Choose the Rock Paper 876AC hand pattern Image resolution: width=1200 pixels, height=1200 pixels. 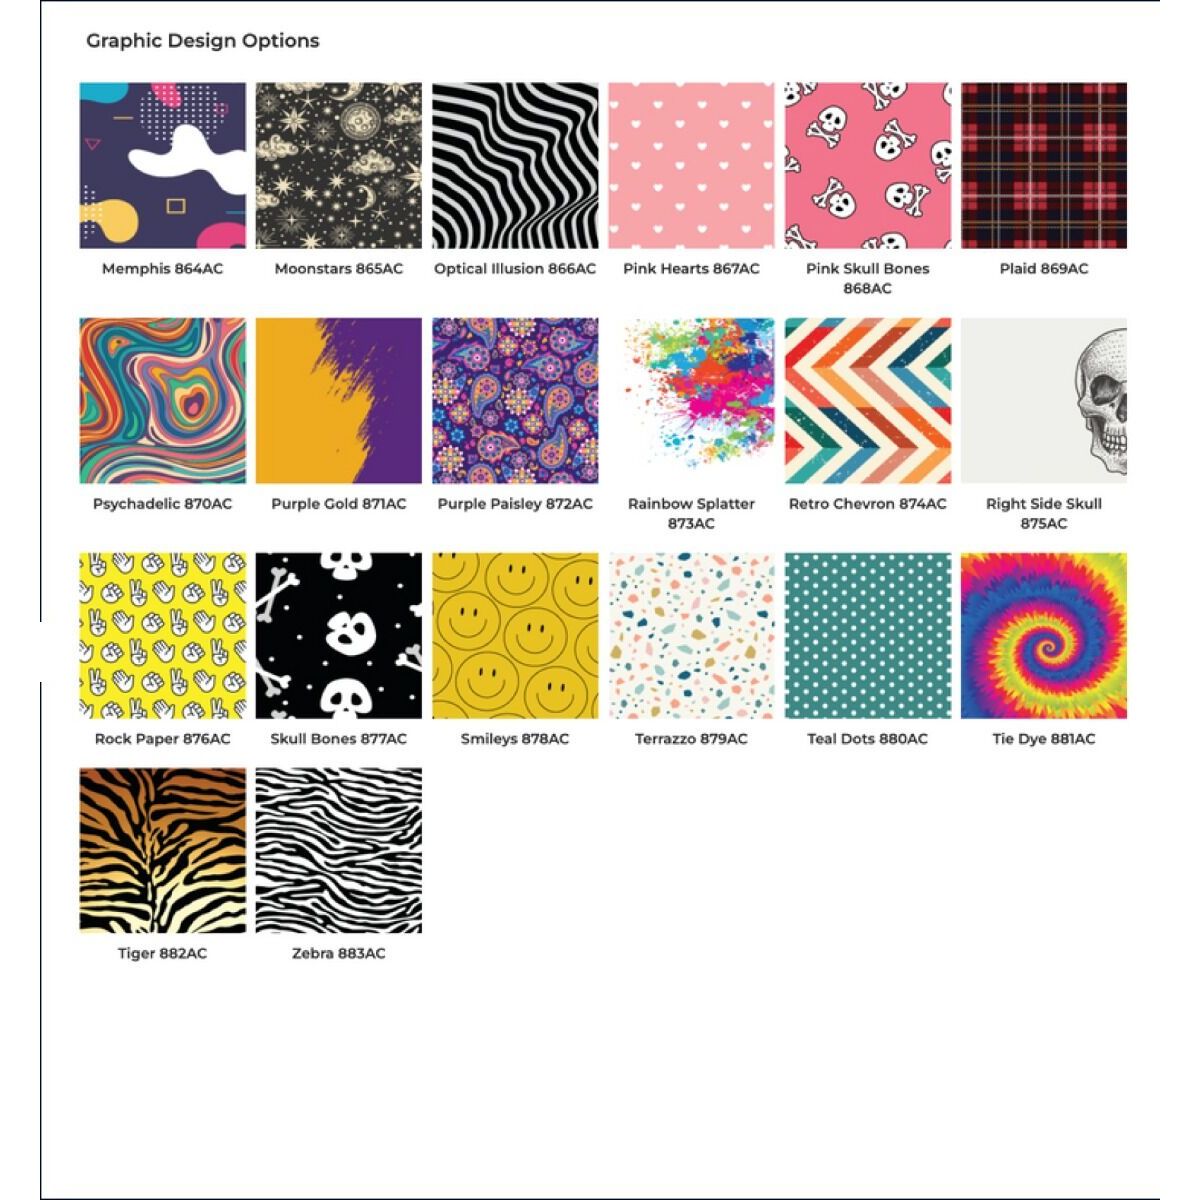(163, 636)
